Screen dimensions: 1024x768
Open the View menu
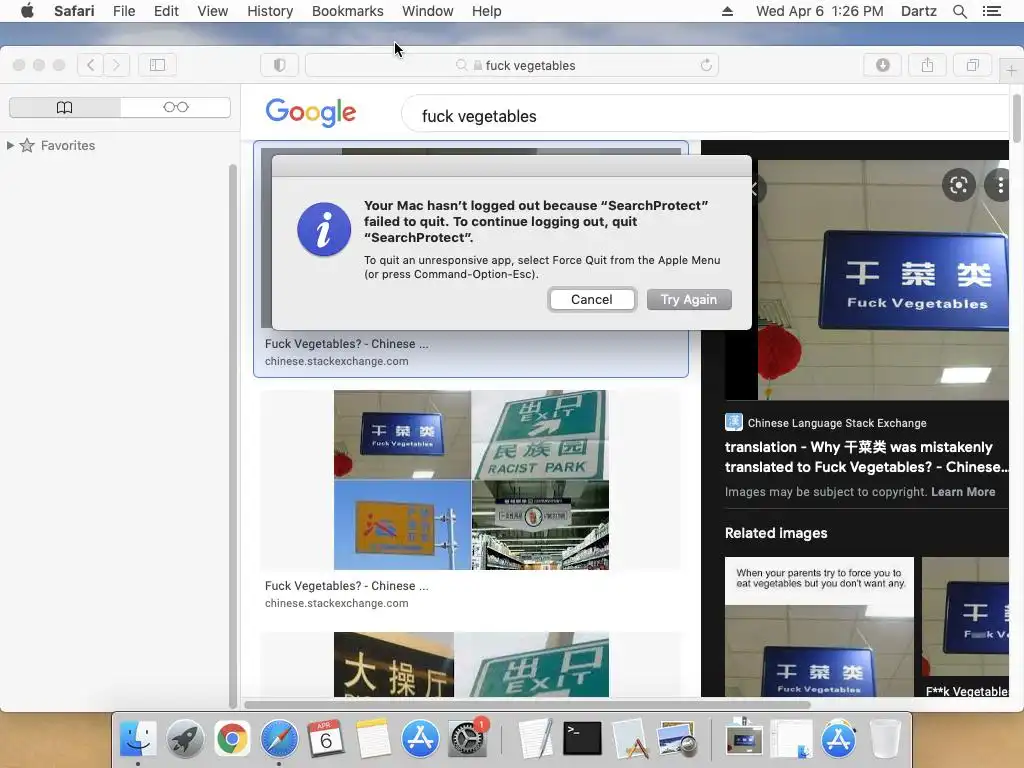pyautogui.click(x=213, y=11)
